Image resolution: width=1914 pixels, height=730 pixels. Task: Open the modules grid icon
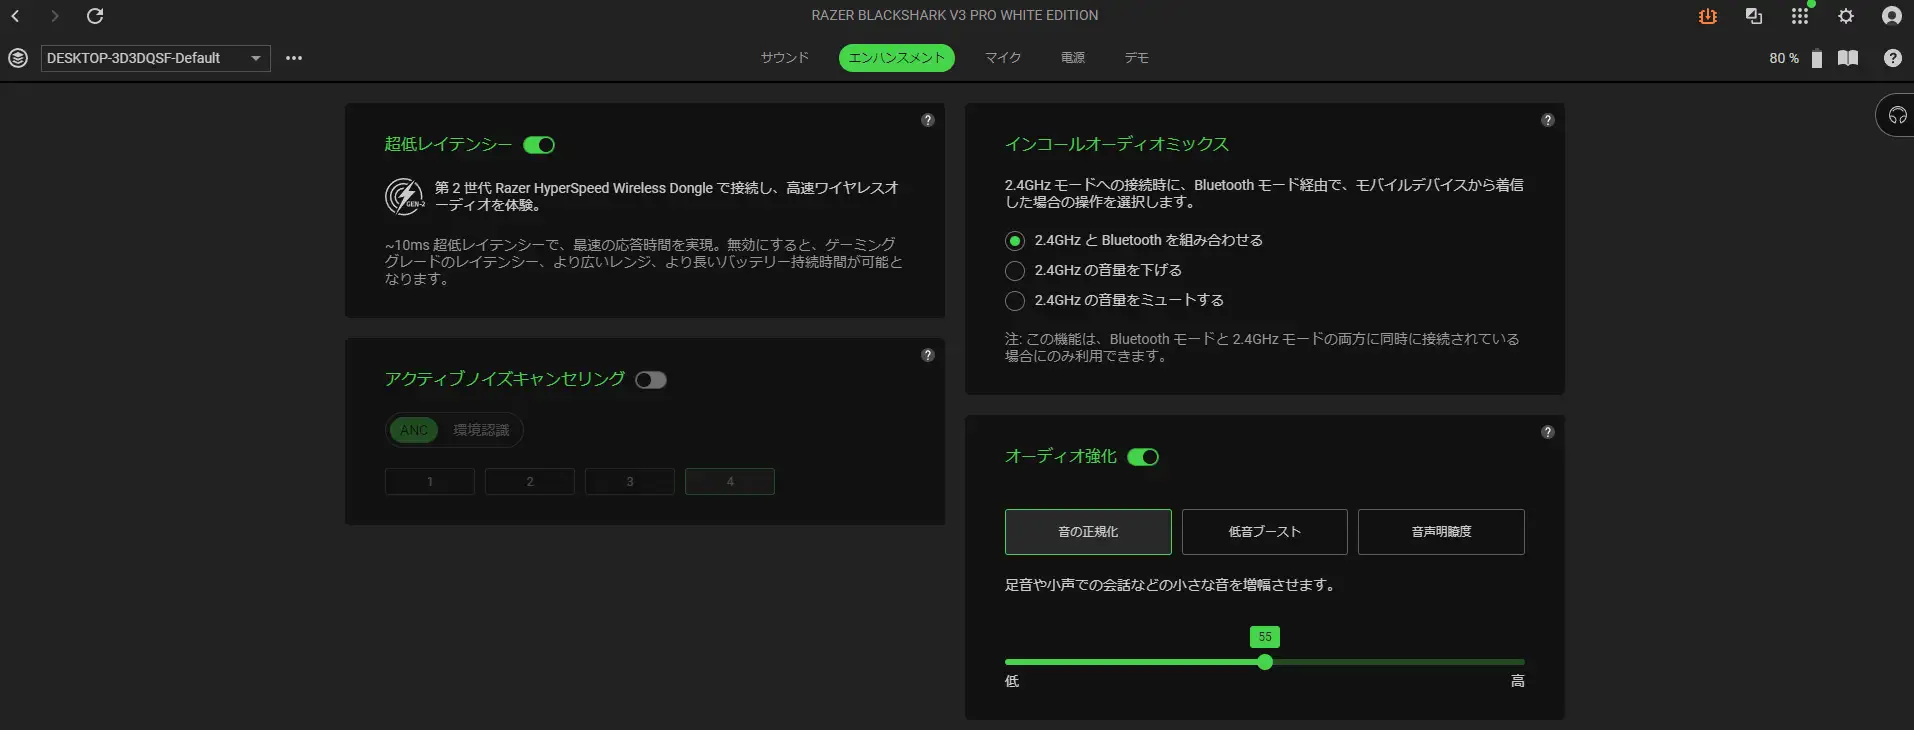point(1800,16)
